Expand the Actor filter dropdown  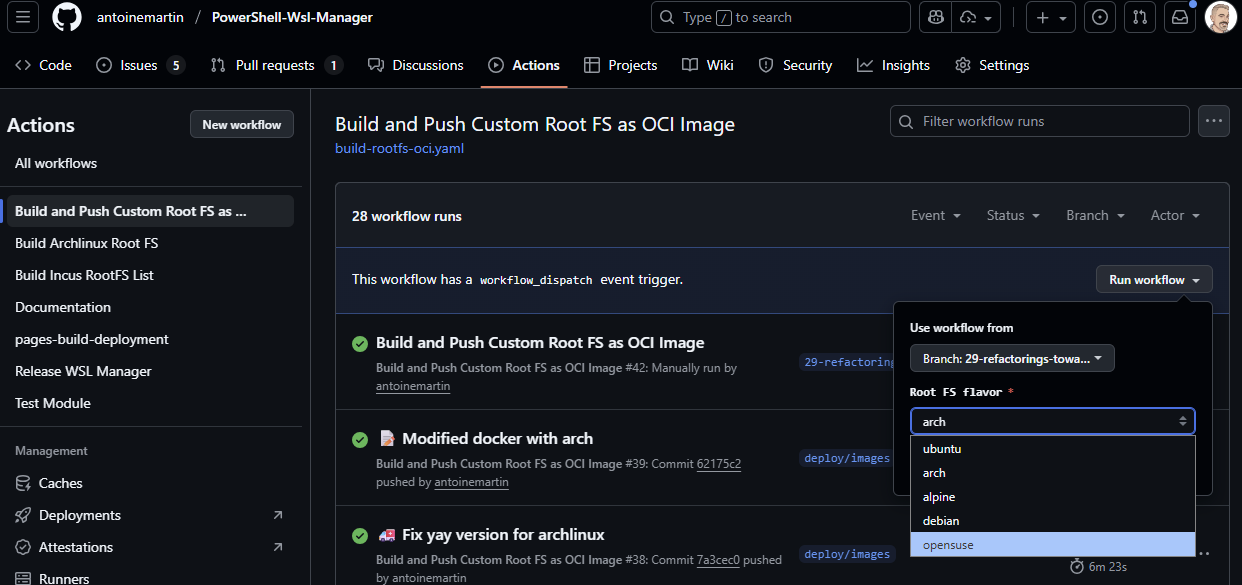pos(1175,215)
